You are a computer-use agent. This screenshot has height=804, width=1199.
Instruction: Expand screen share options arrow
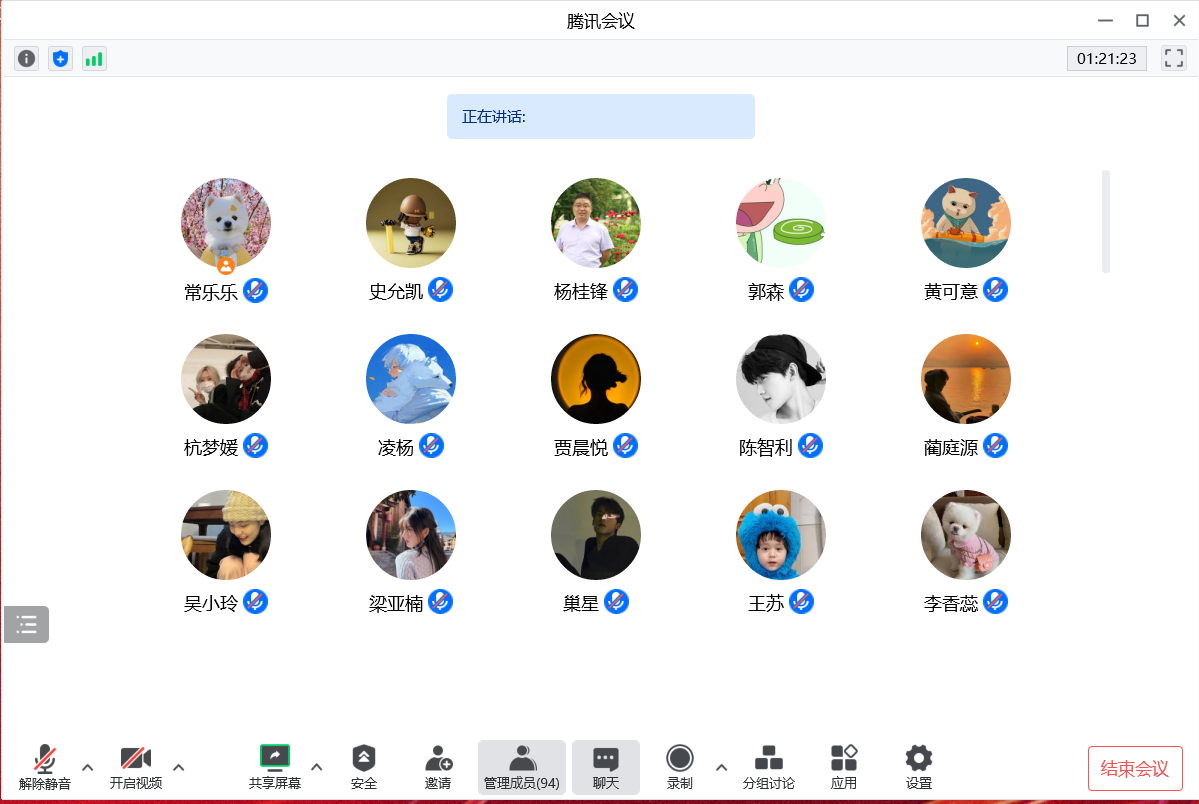tap(317, 767)
